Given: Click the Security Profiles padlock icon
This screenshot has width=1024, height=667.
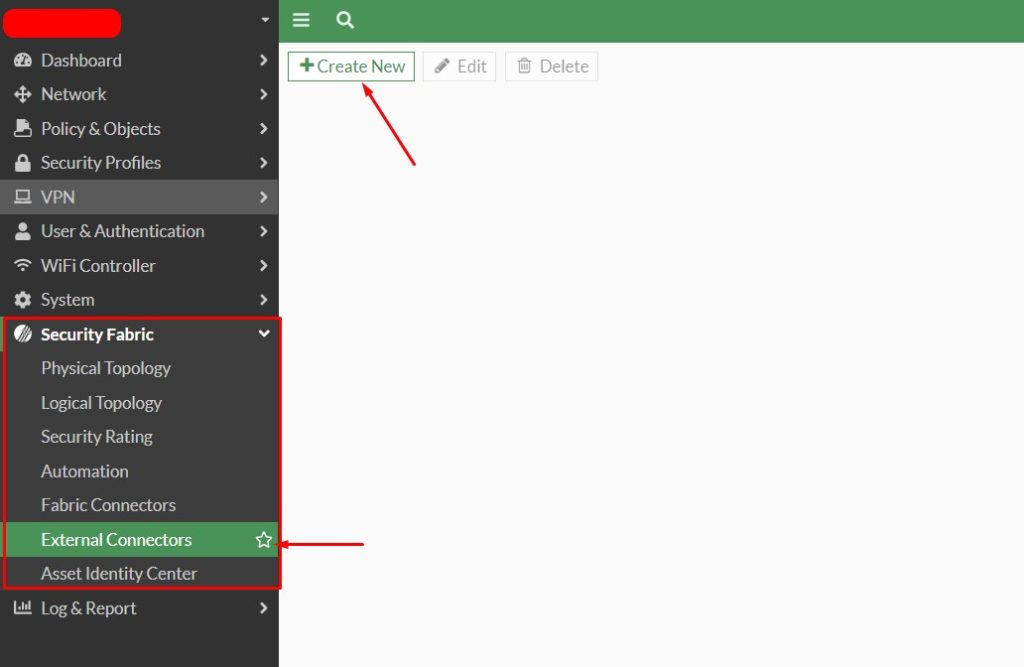Looking at the screenshot, I should click(x=22, y=163).
